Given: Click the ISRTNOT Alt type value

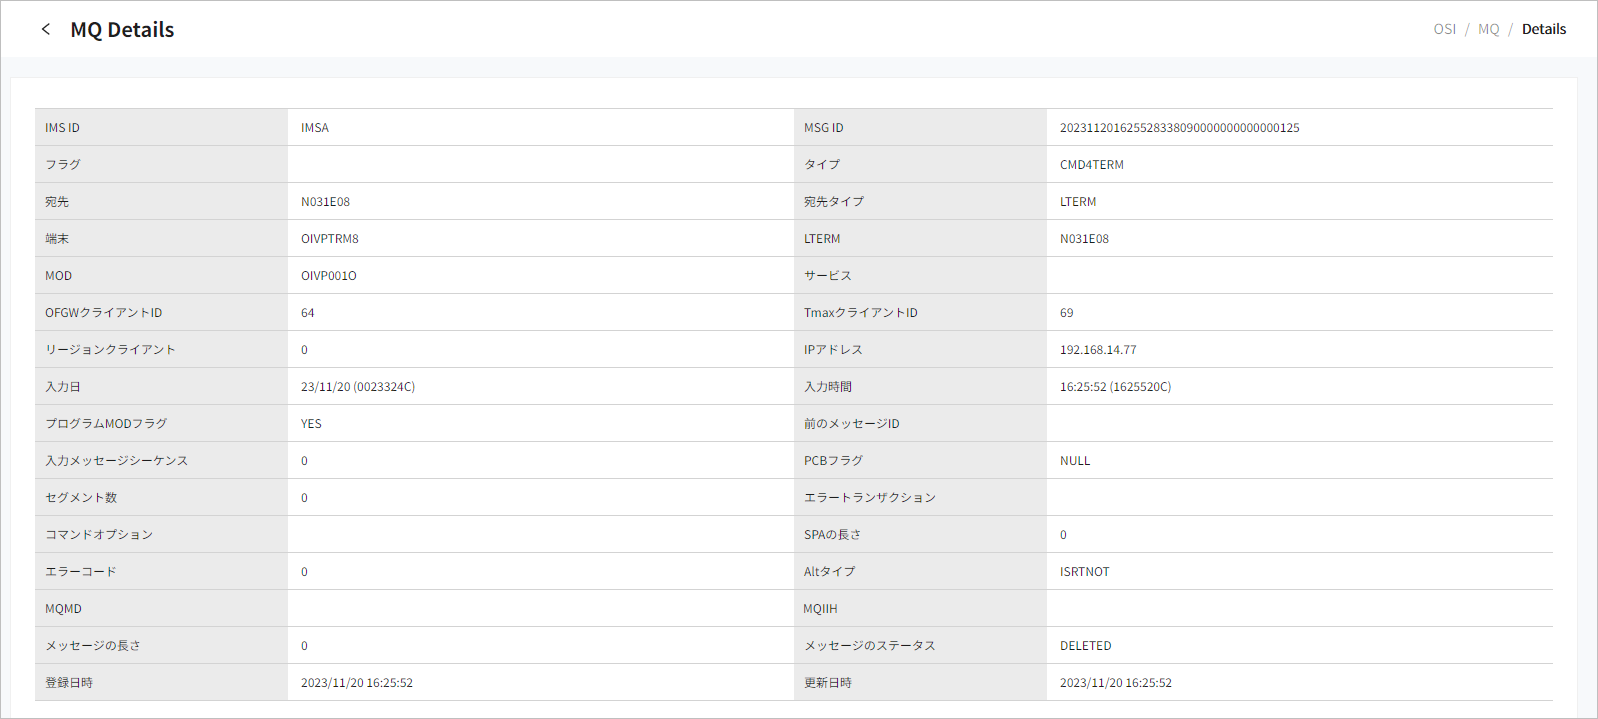Looking at the screenshot, I should pyautogui.click(x=1084, y=572).
